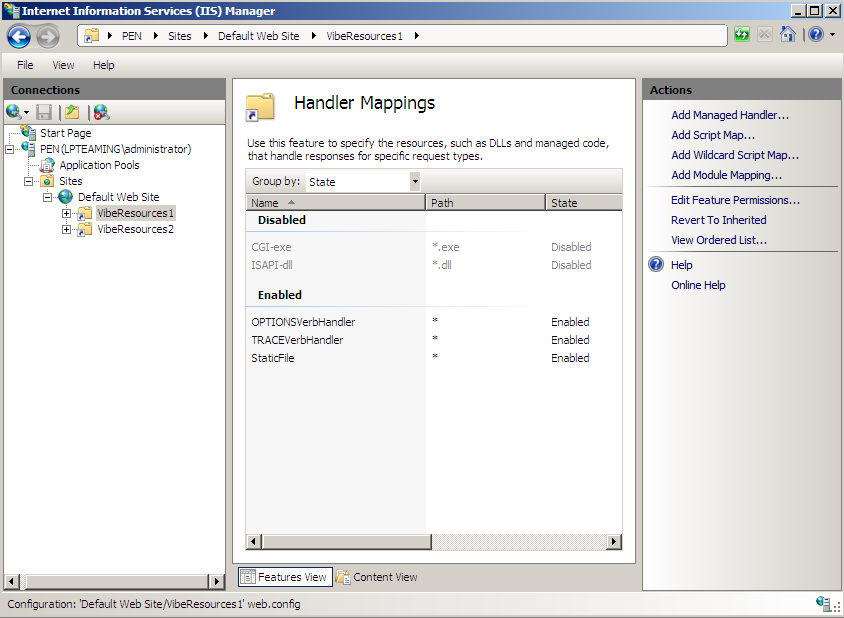This screenshot has width=844, height=618.
Task: Open the Help menu
Action: 103,65
